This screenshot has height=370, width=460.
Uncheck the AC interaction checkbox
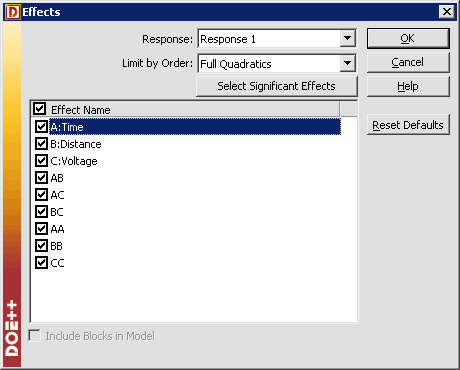click(41, 195)
